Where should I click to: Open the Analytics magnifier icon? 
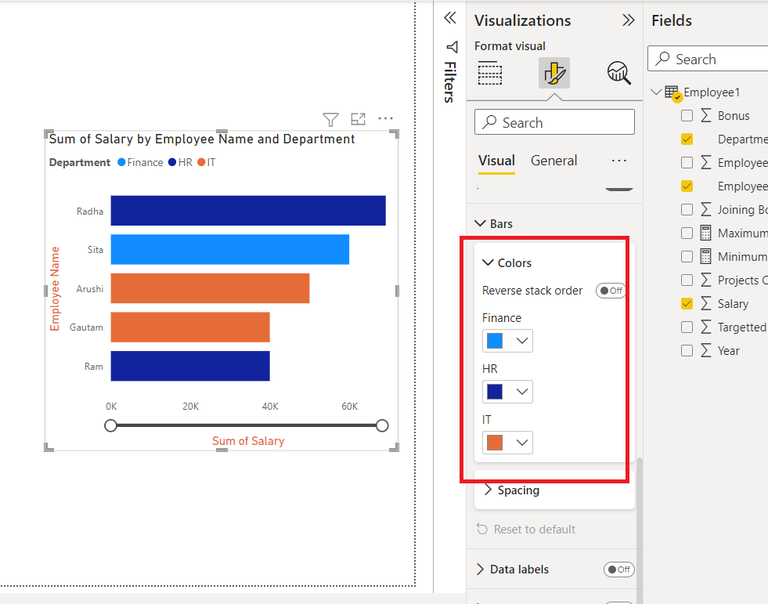tap(619, 73)
